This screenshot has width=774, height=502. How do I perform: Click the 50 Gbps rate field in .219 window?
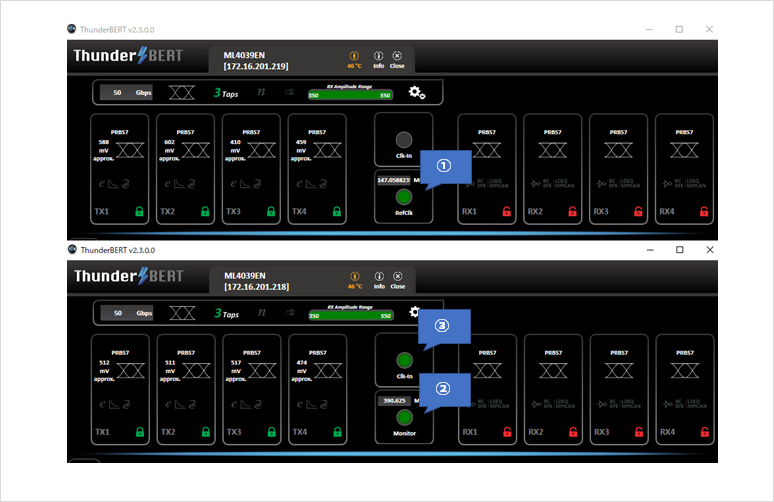126,92
